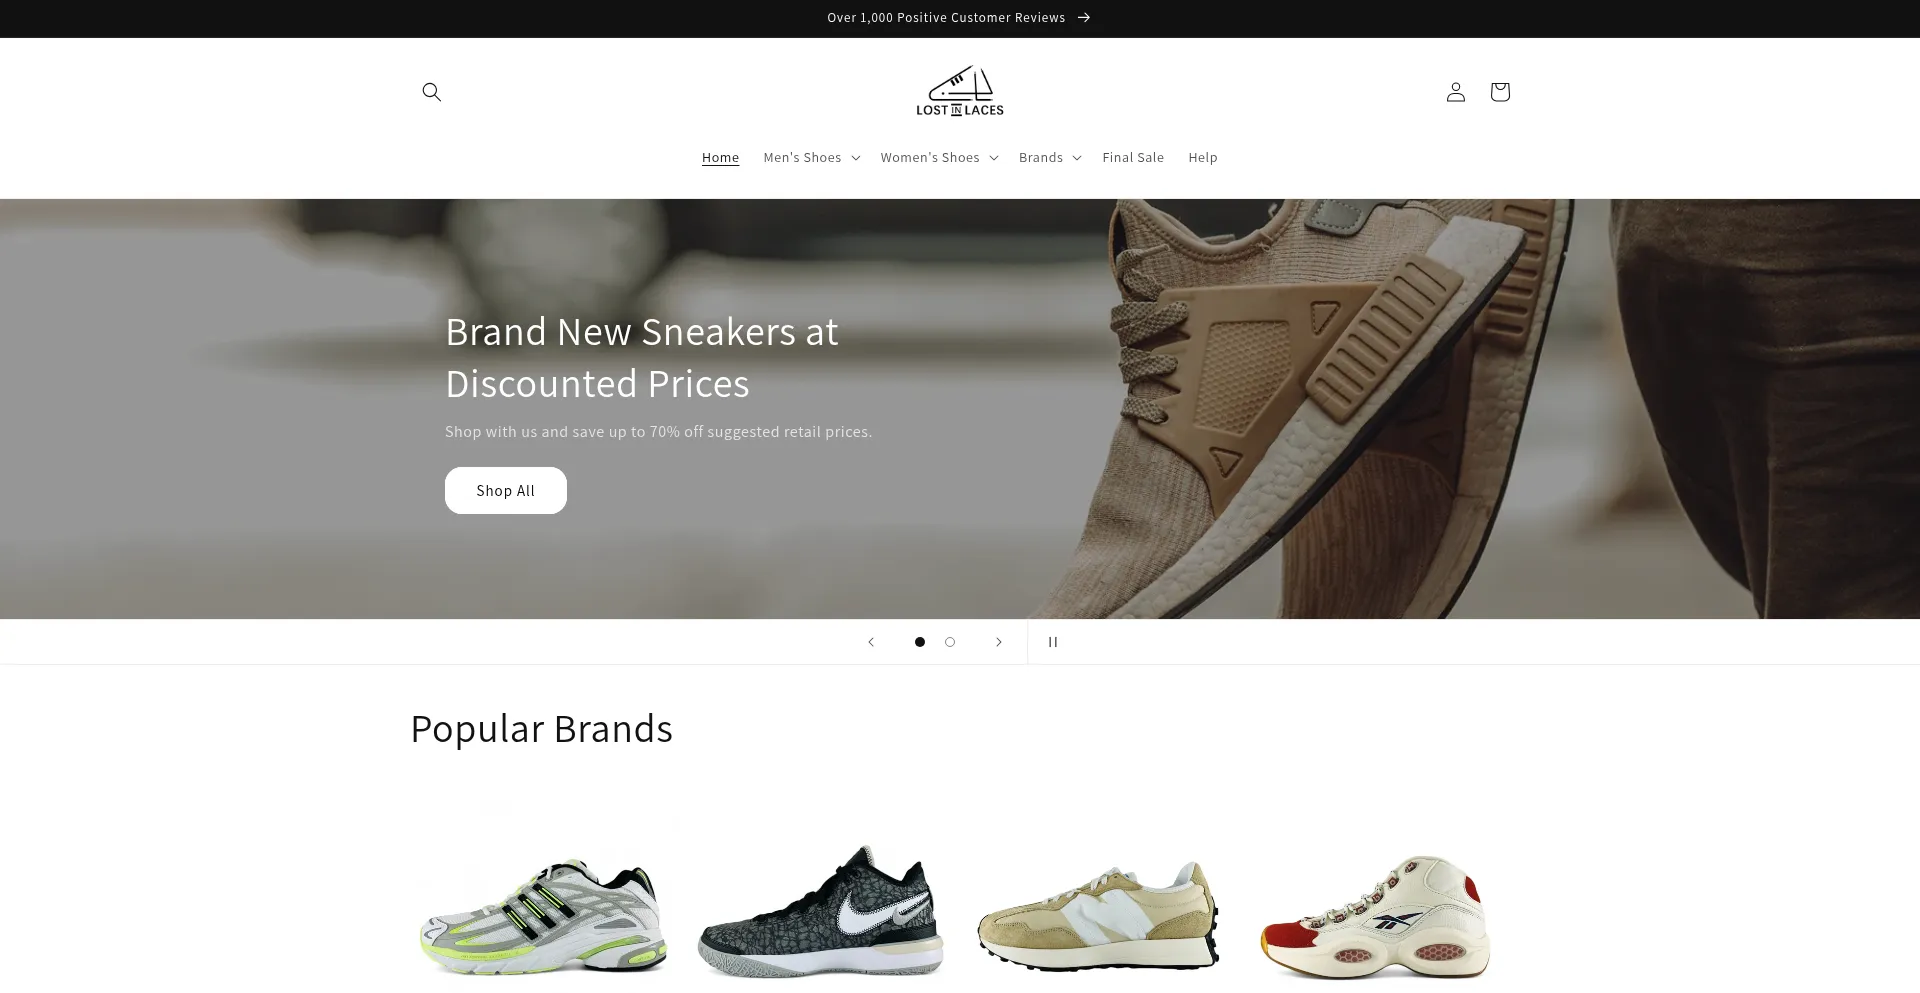The width and height of the screenshot is (1920, 993).
Task: Open the account login icon
Action: [x=1455, y=92]
